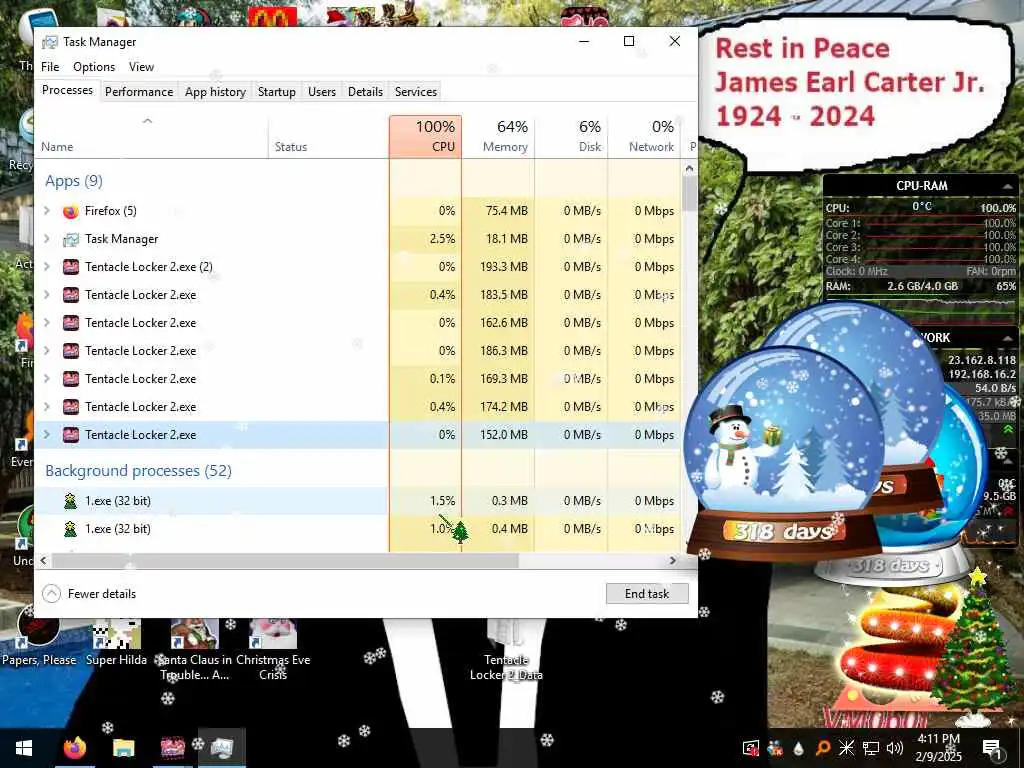This screenshot has width=1024, height=768.
Task: Switch to Tentacle Locker on the taskbar
Action: (x=172, y=748)
